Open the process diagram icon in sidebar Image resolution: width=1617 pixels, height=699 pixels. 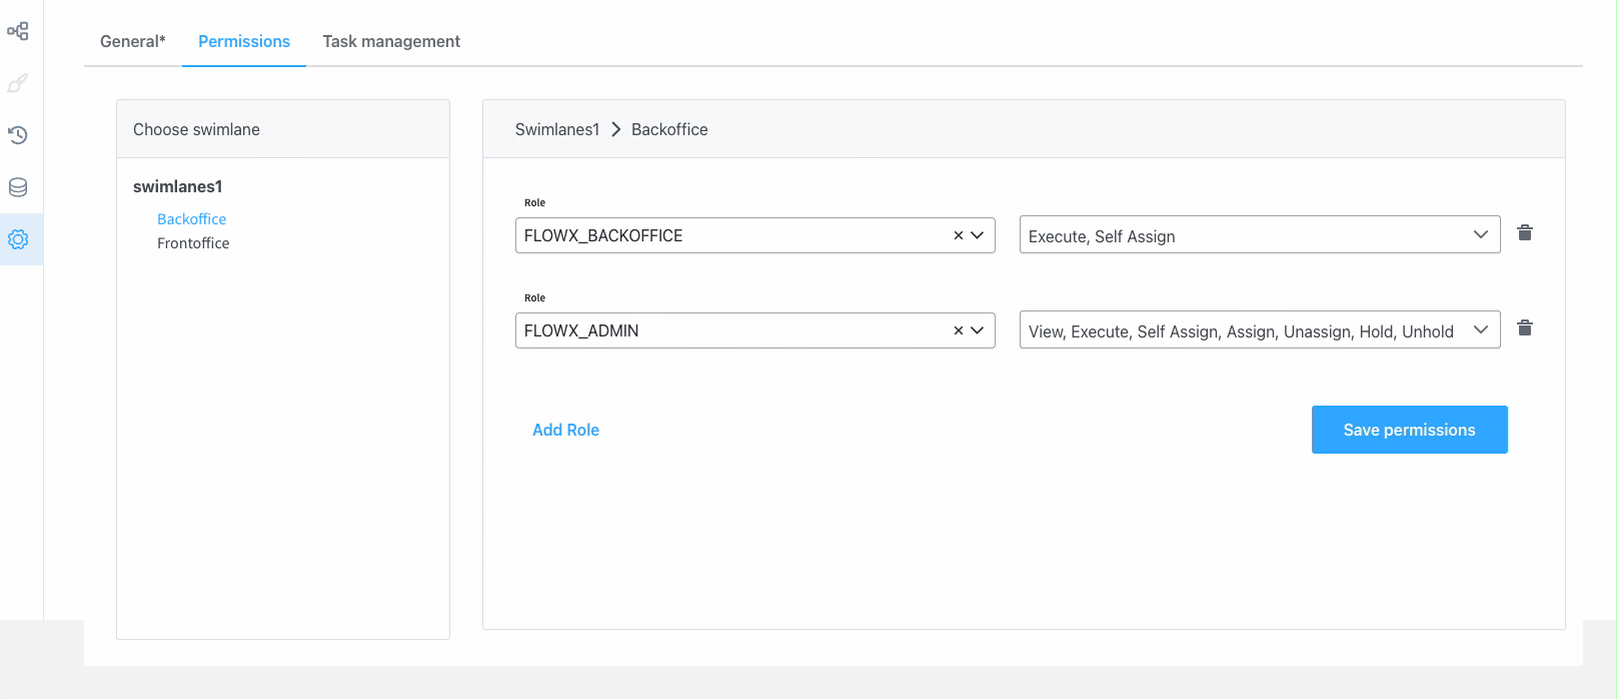18,31
